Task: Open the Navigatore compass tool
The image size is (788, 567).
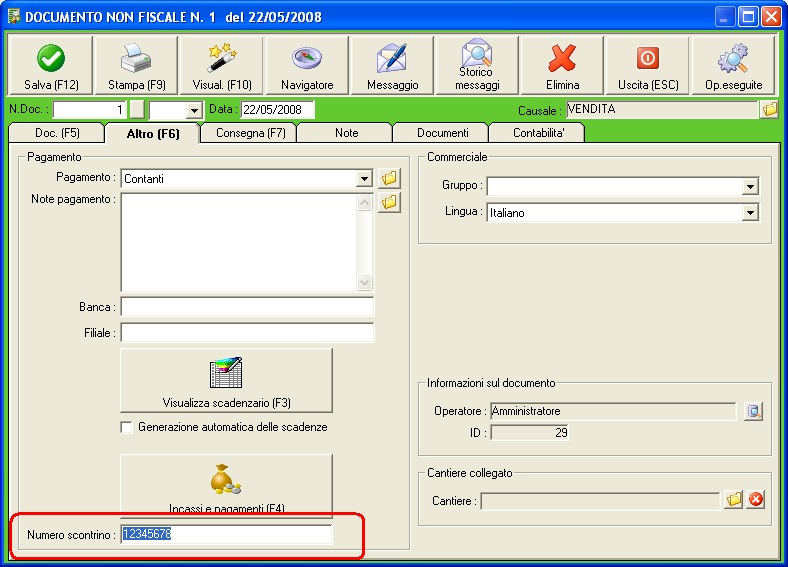Action: click(x=307, y=65)
